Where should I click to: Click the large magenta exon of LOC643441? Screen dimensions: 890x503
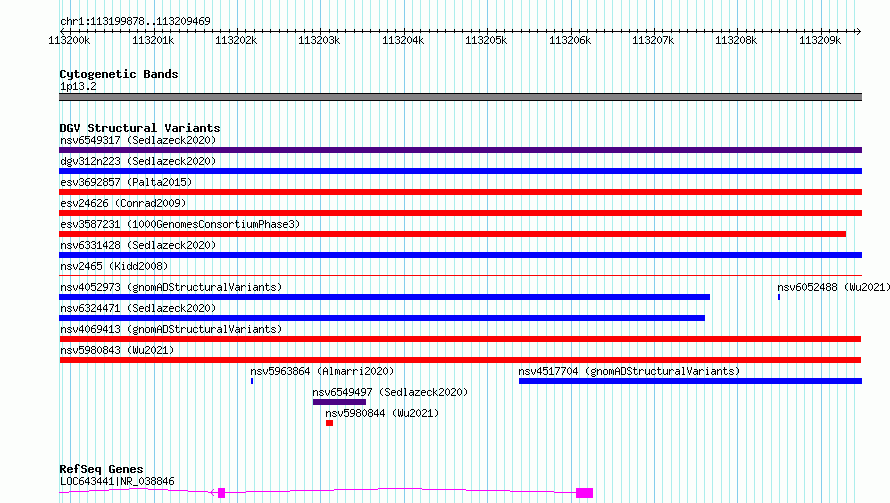point(585,493)
